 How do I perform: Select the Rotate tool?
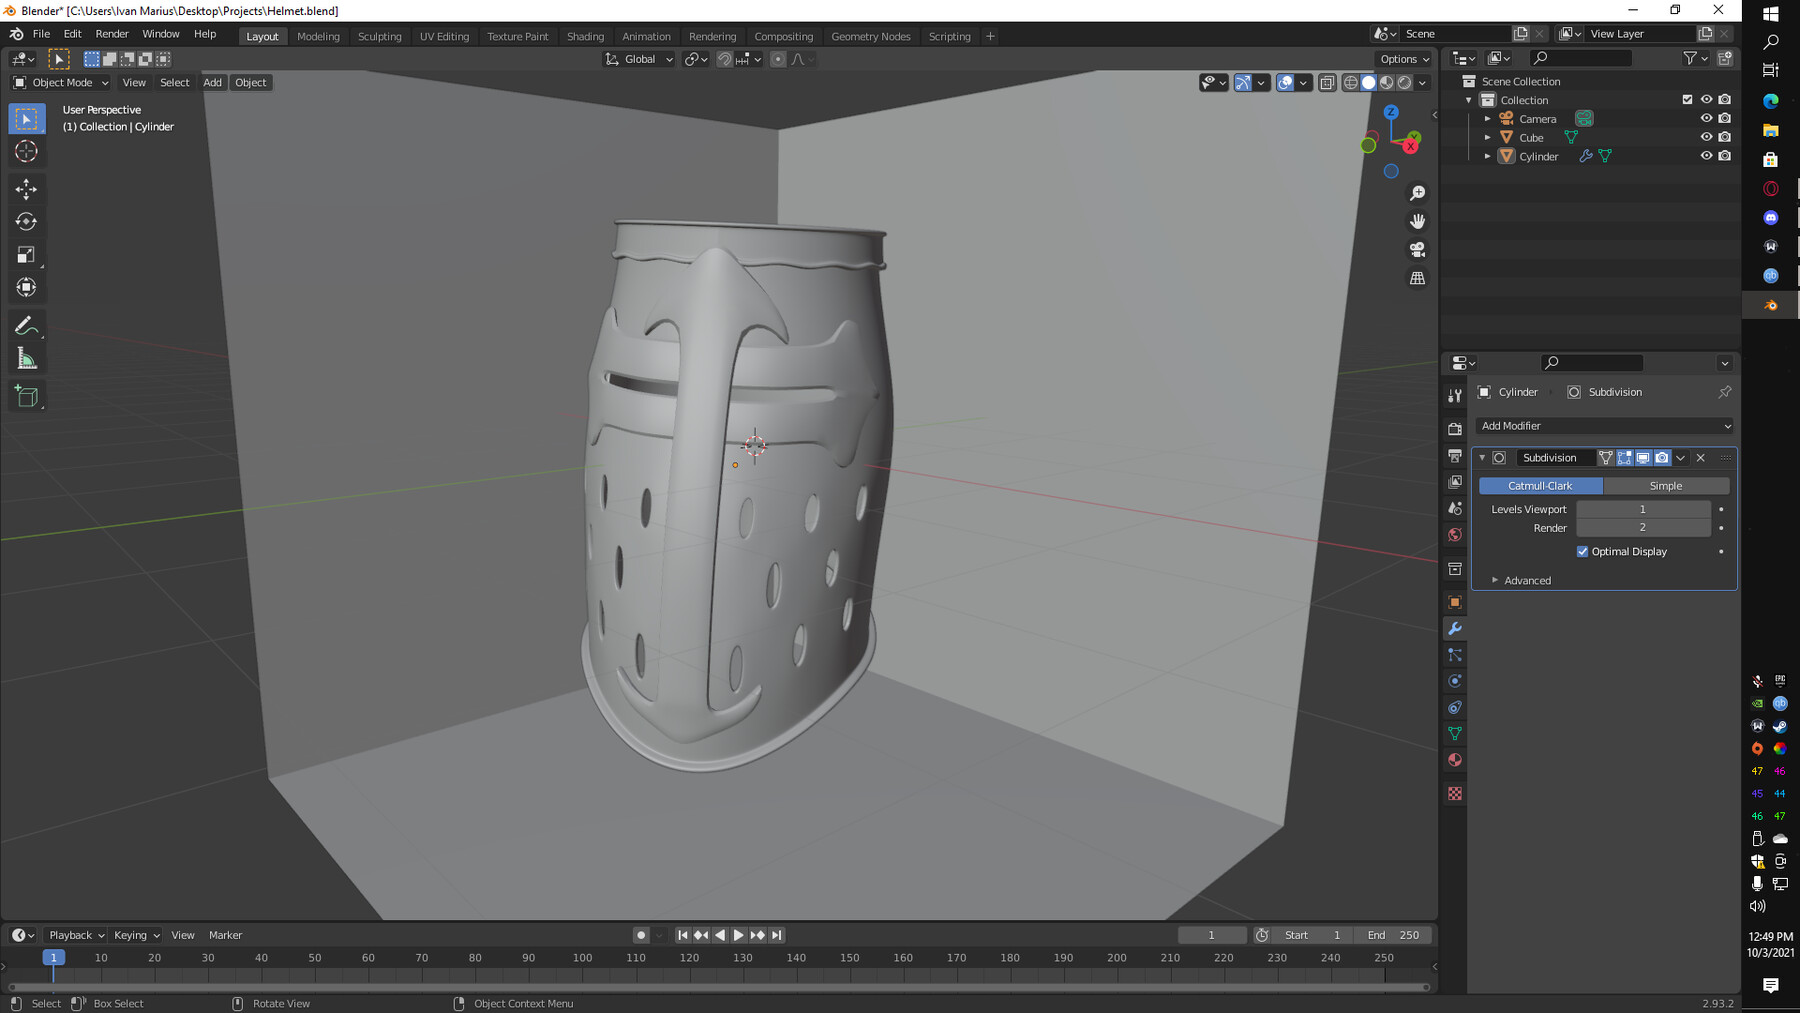(x=26, y=222)
